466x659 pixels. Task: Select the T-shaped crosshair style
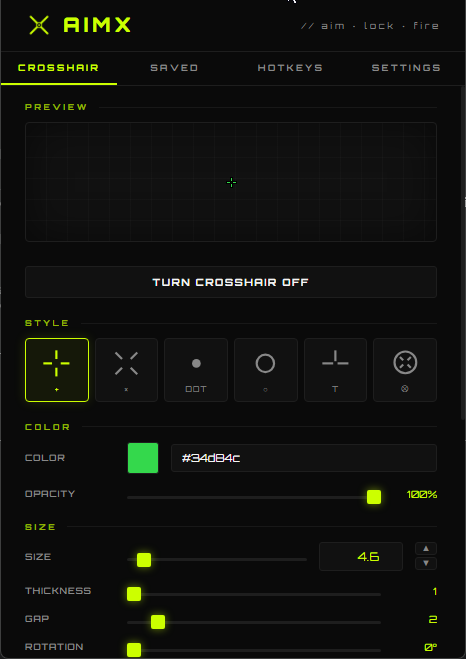pos(335,370)
